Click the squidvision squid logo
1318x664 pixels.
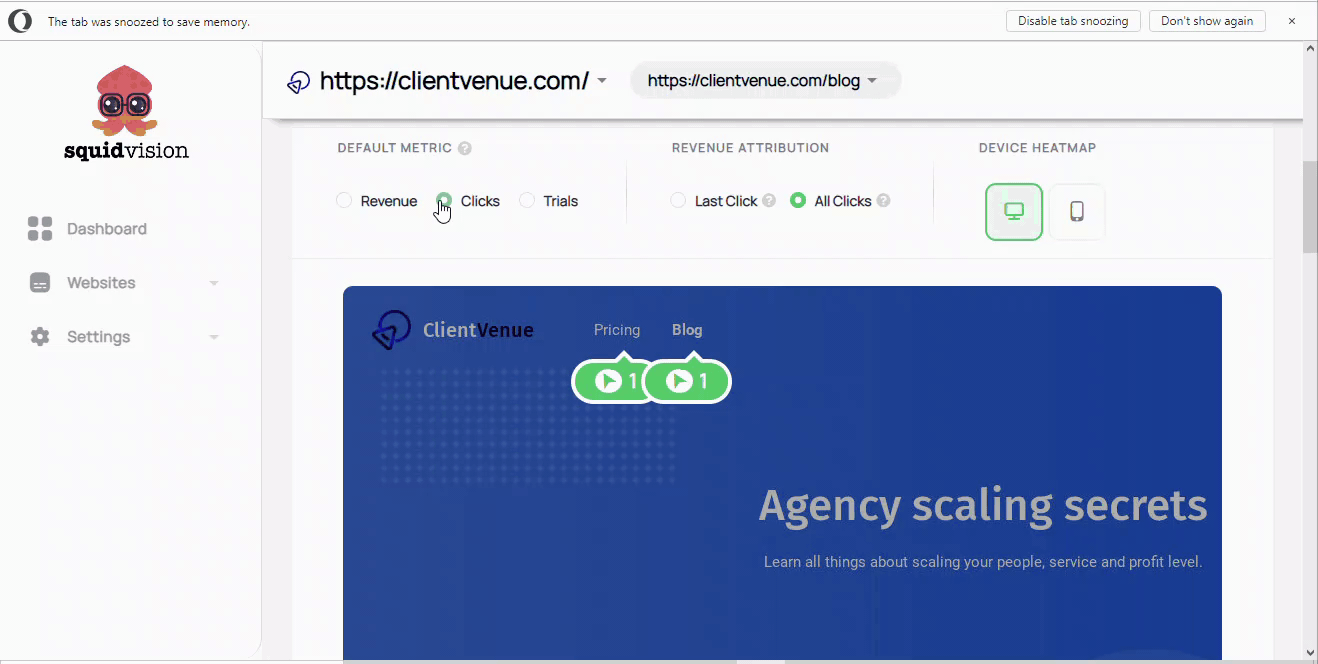click(125, 101)
